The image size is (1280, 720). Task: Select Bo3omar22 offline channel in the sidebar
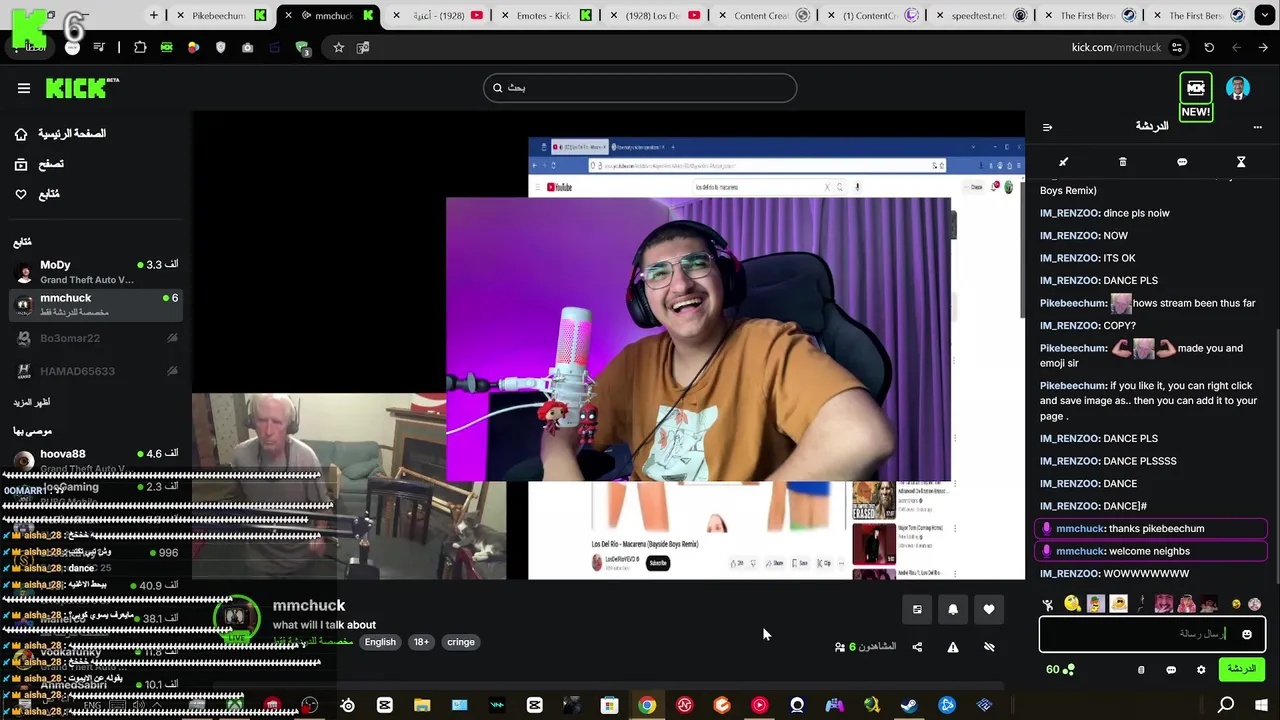pyautogui.click(x=96, y=338)
